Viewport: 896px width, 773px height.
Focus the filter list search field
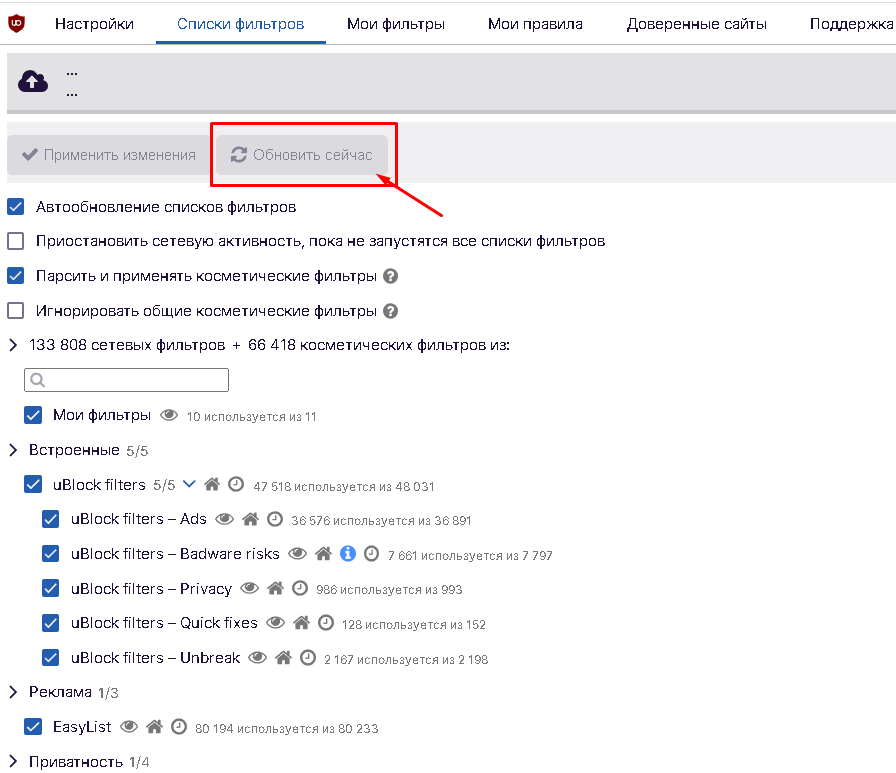point(126,380)
